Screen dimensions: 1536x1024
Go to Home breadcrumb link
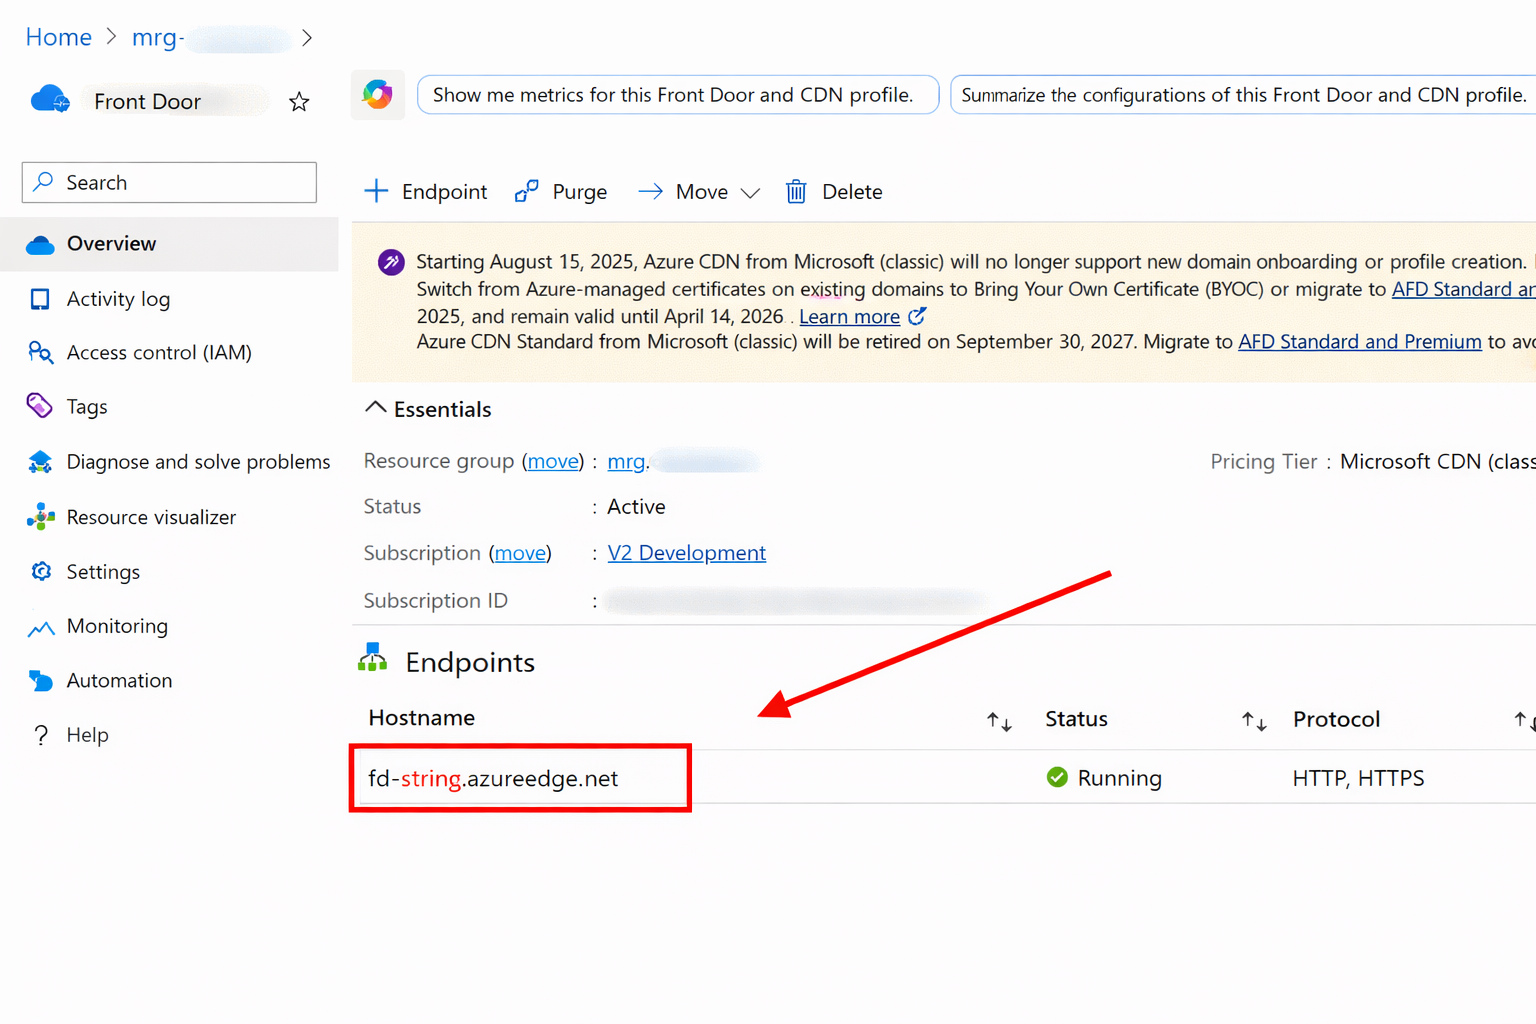(59, 37)
